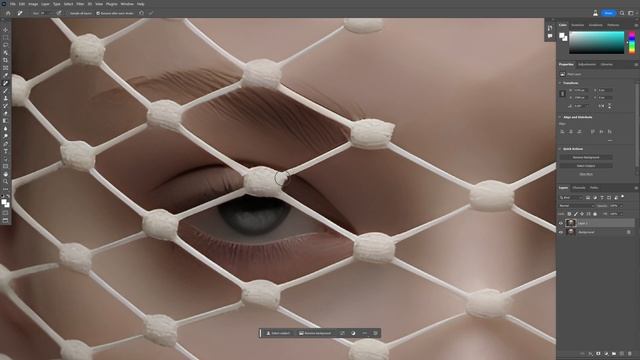Viewport: 640px width, 360px height.
Task: Create a new group with folder icon
Action: click(x=614, y=353)
